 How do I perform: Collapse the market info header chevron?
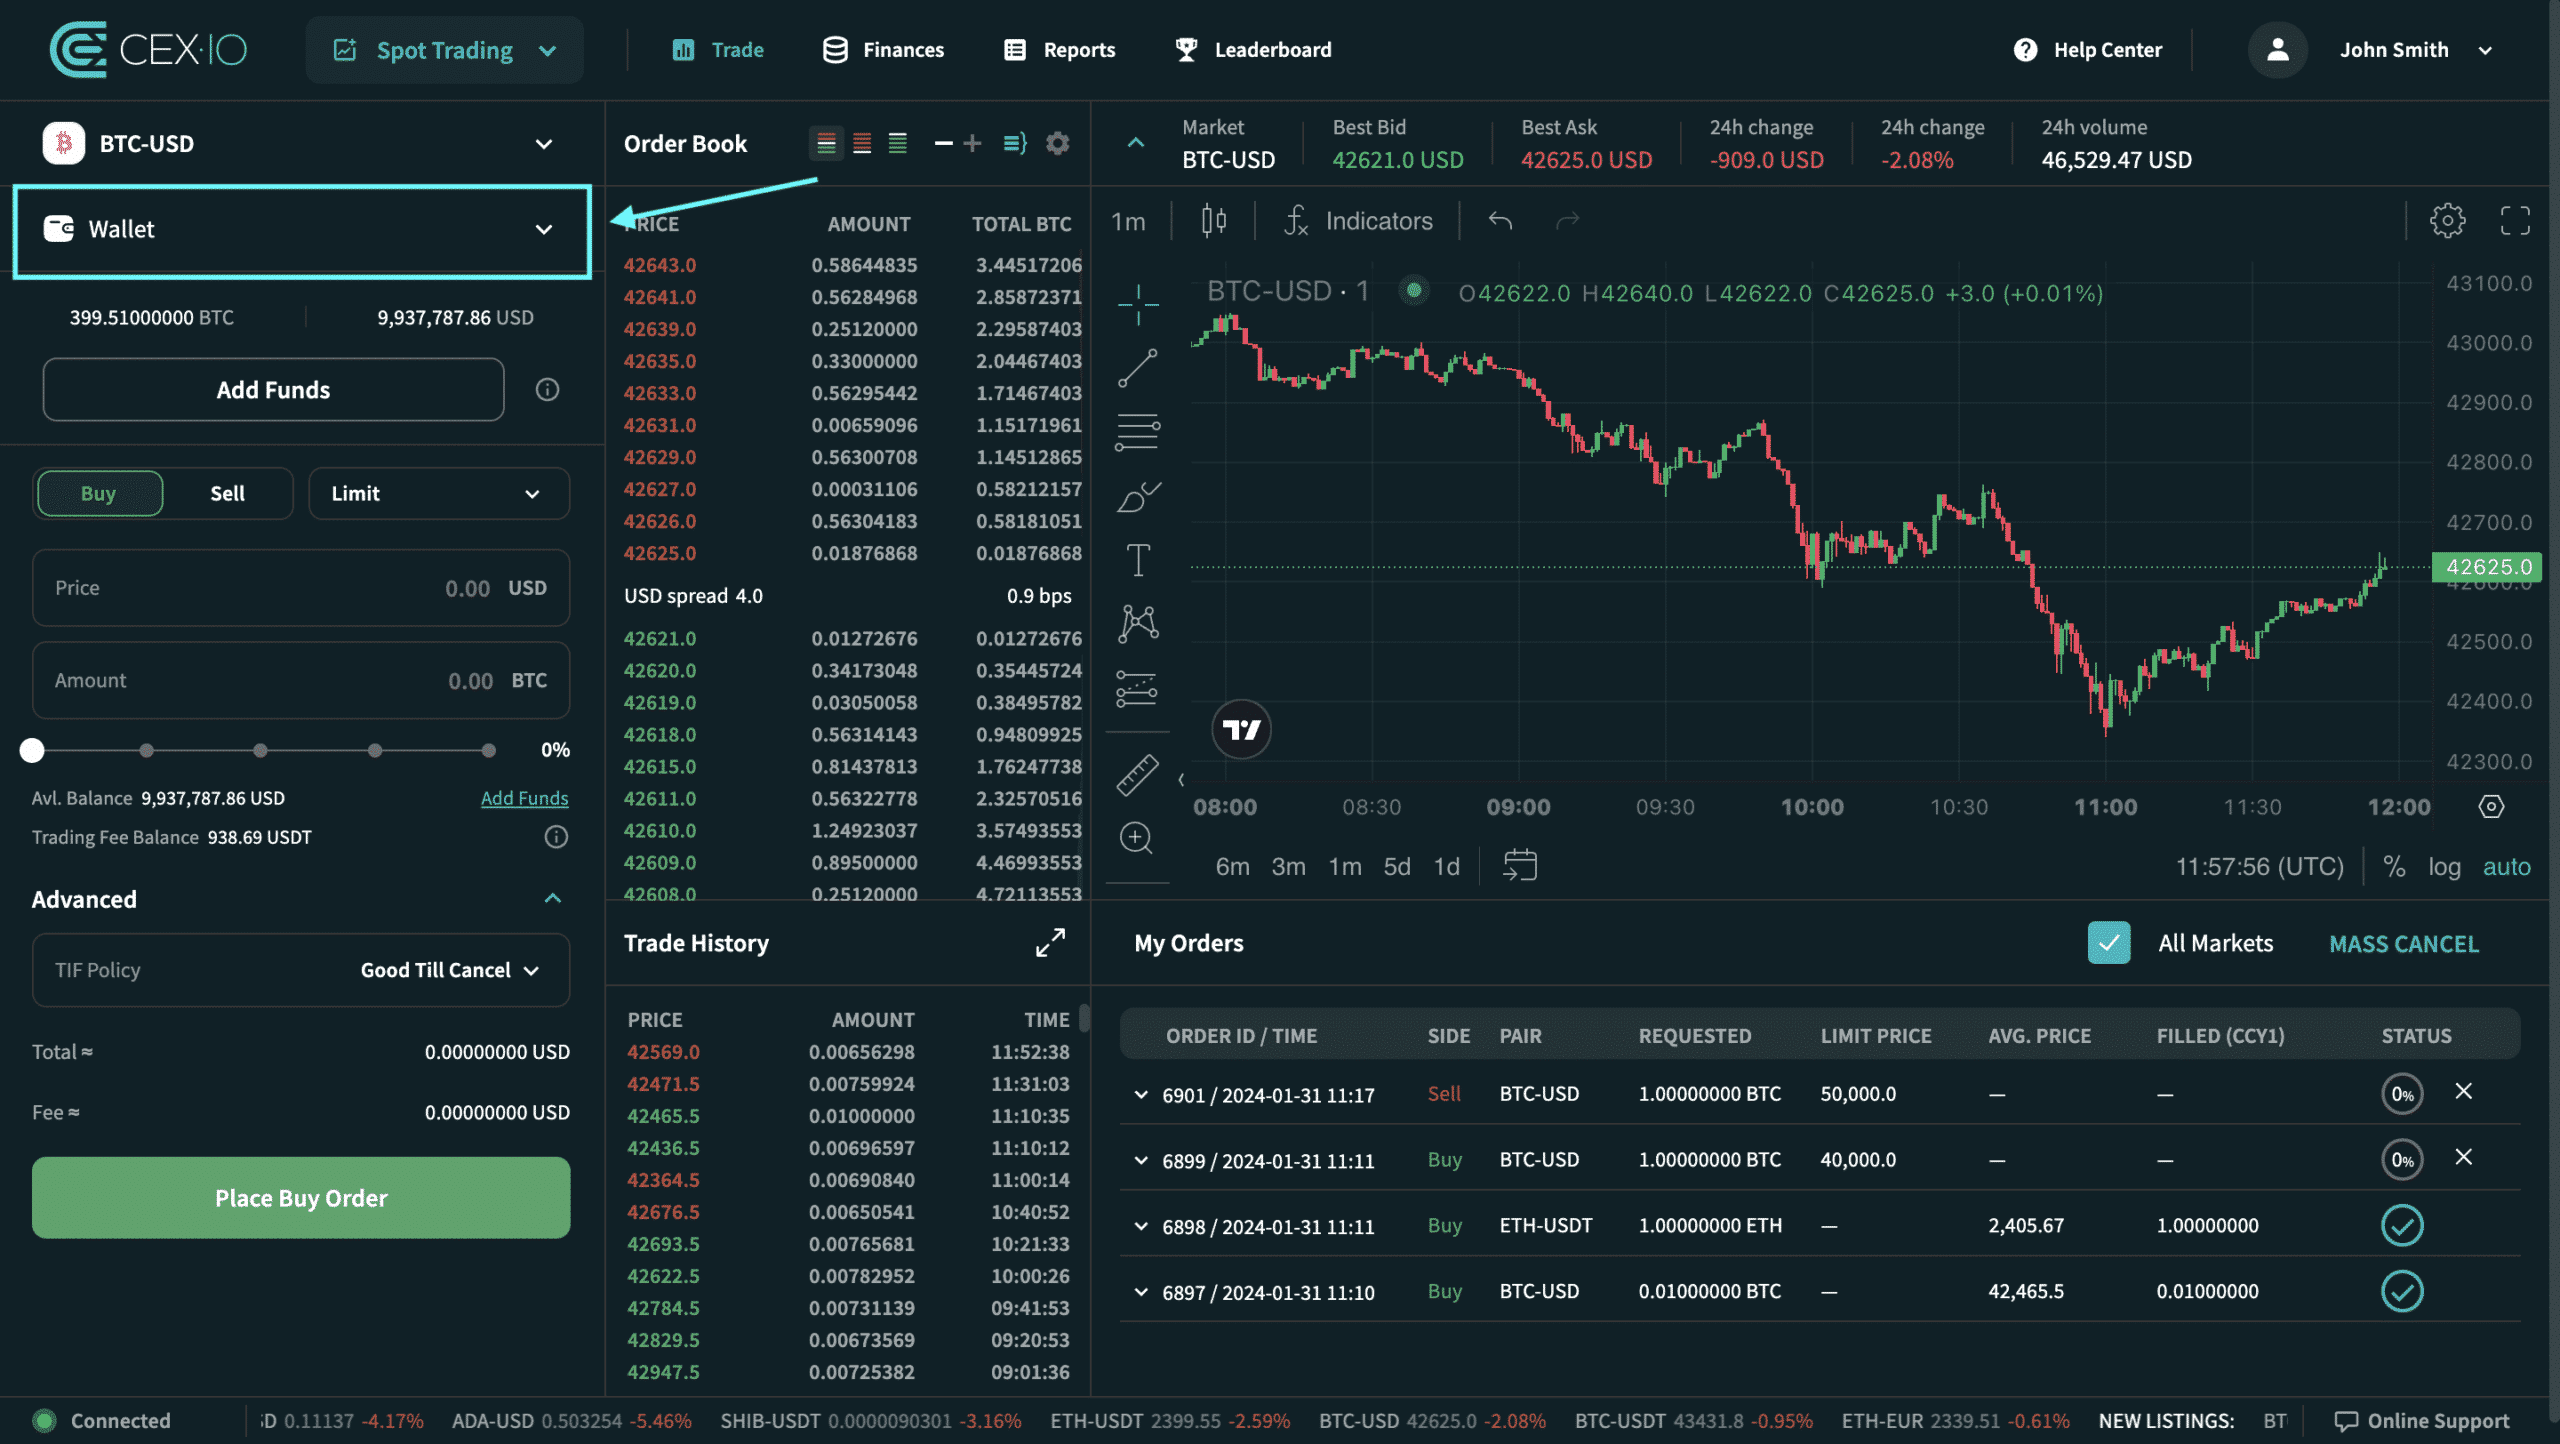pos(1135,143)
